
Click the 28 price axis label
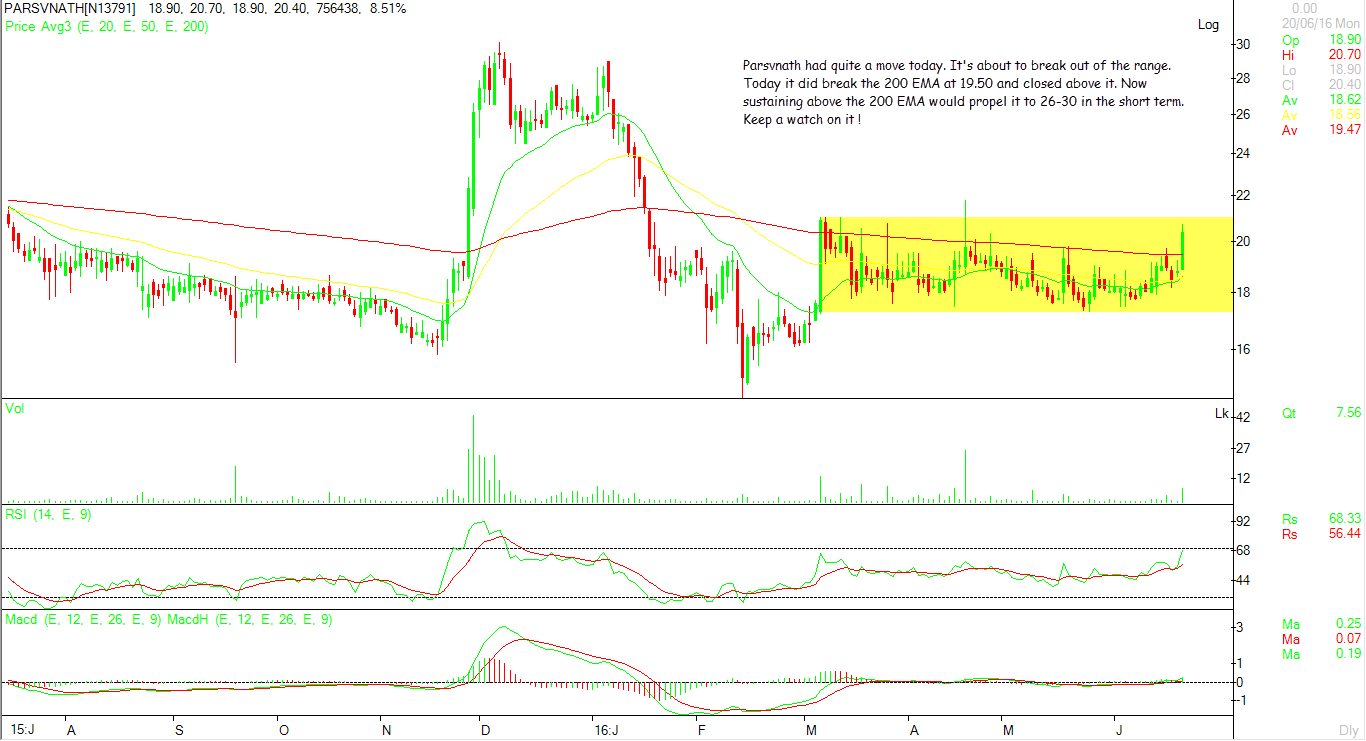tap(1243, 78)
